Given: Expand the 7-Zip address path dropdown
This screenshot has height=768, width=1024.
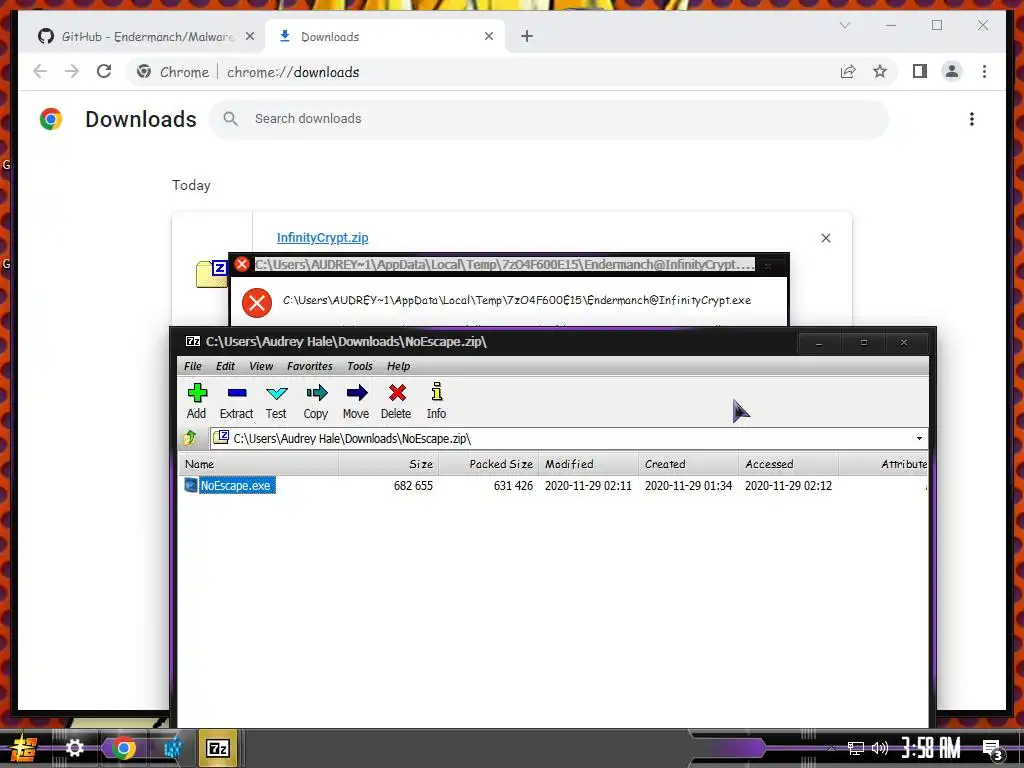Looking at the screenshot, I should 919,438.
